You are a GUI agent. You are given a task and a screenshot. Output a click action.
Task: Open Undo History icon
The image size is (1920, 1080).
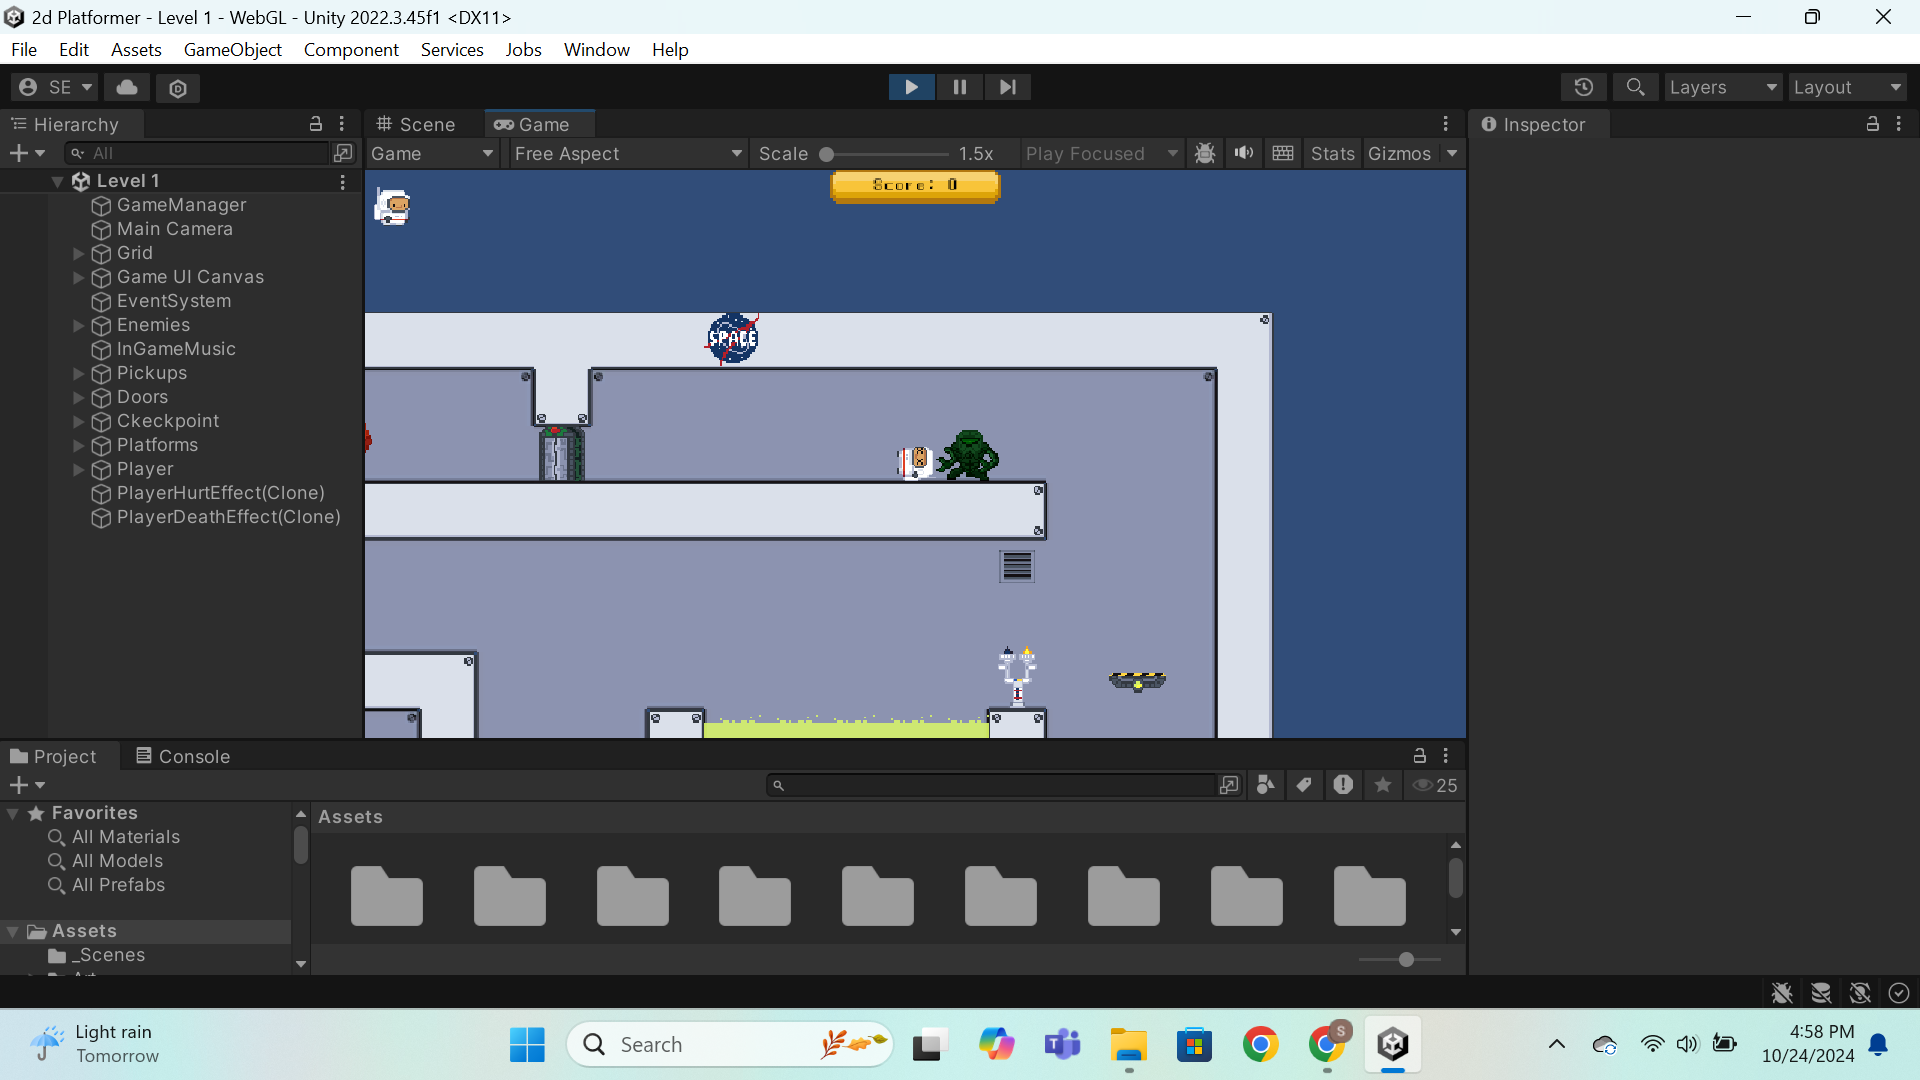click(1583, 87)
